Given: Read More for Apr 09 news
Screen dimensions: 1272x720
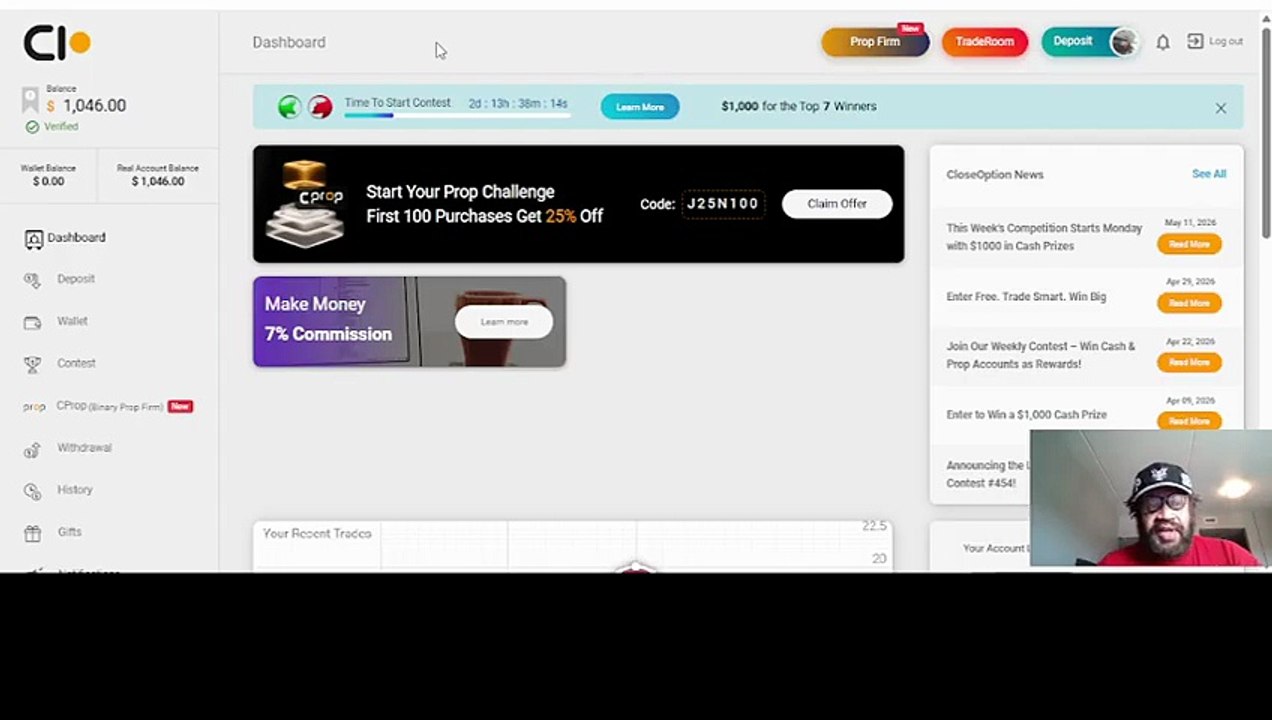Looking at the screenshot, I should coord(1189,421).
